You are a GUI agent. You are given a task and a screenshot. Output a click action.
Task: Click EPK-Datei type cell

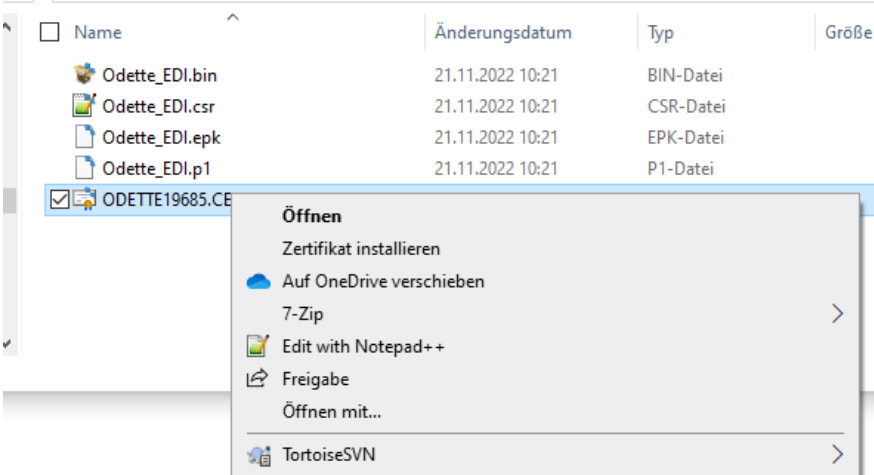pyautogui.click(x=686, y=138)
